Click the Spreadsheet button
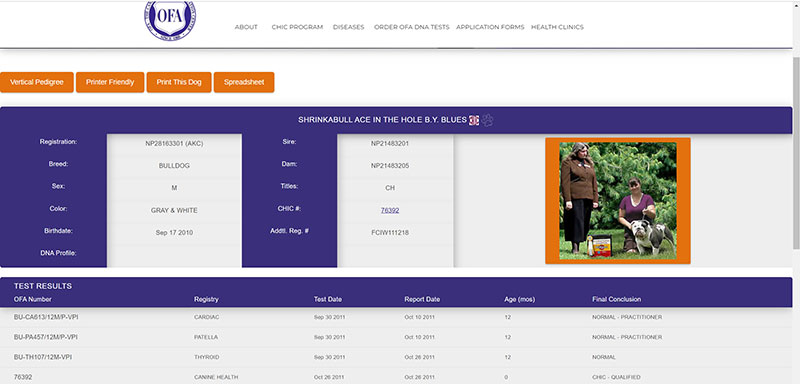 coord(244,82)
